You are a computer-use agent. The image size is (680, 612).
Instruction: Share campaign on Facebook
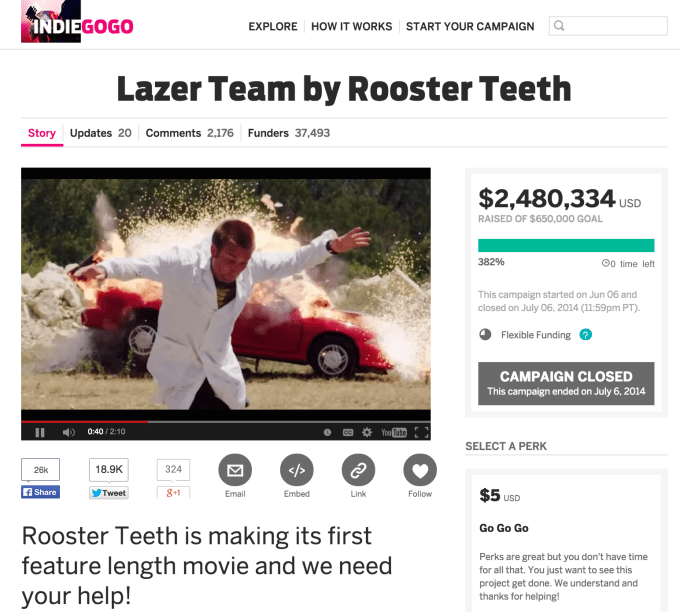coord(40,492)
